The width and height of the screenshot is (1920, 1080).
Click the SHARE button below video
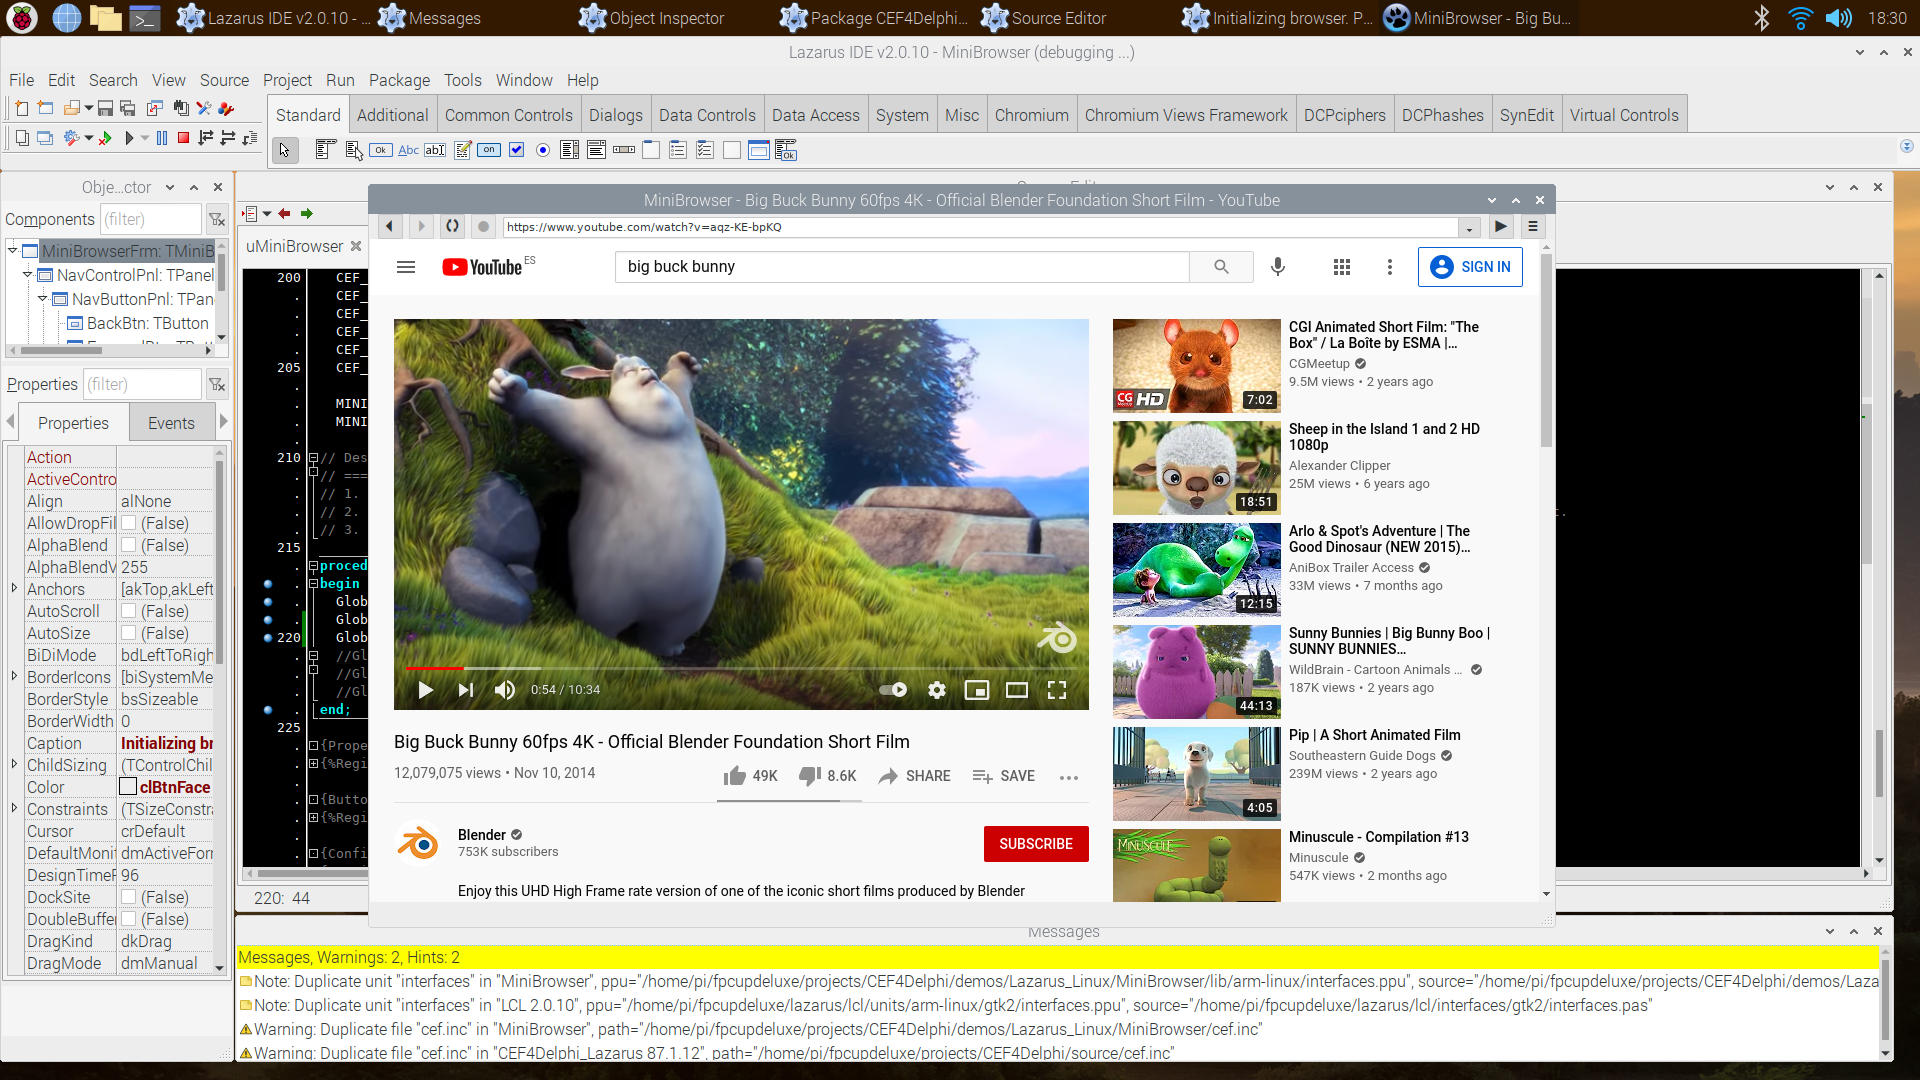(915, 776)
